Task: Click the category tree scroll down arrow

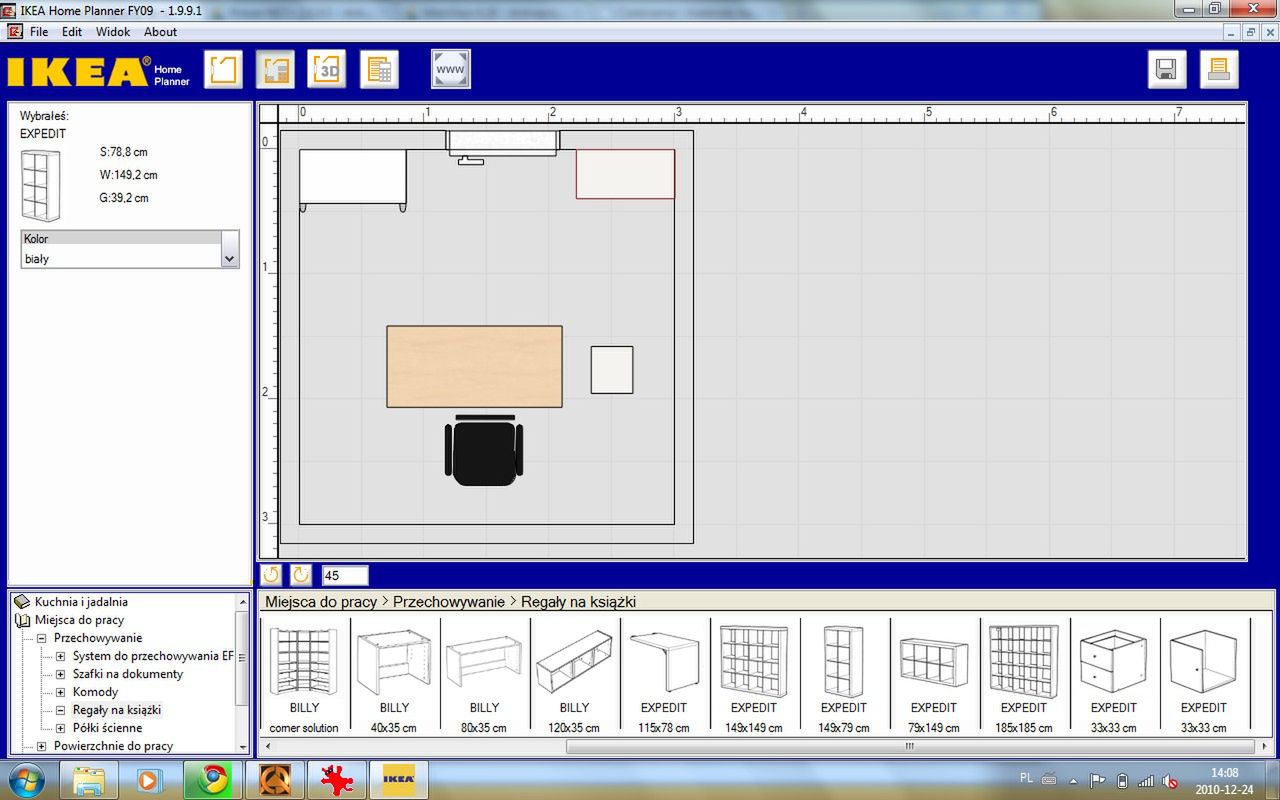Action: point(243,746)
